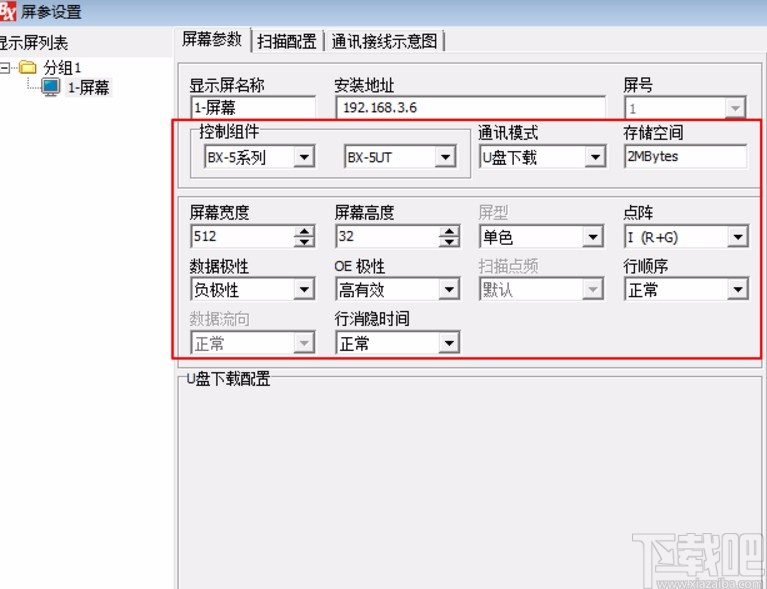The width and height of the screenshot is (767, 589).
Task: Click the 存储空间 field showing 2MBytes
Action: tap(685, 157)
